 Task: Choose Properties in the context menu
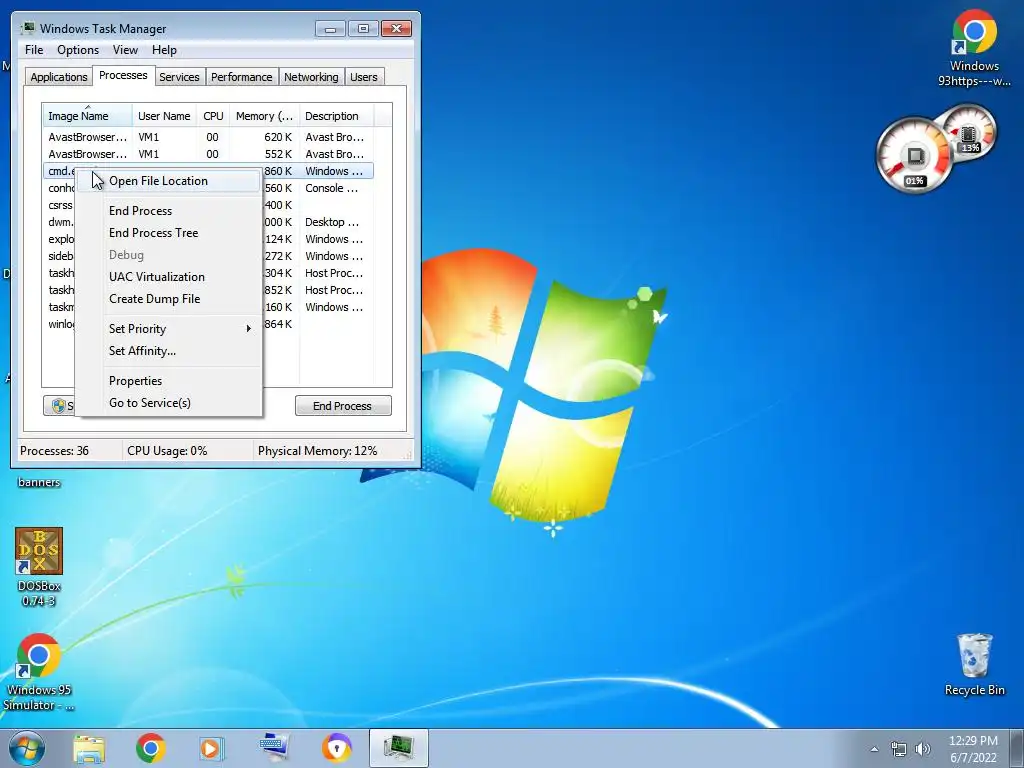point(168,381)
